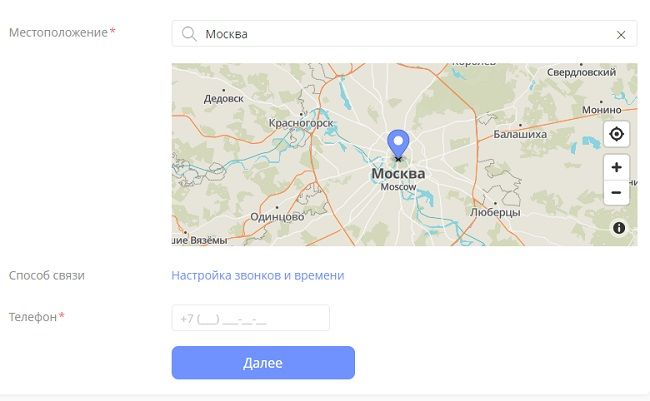Screen dimensions: 650x401
Task: Zoom out the map with minus
Action: pyautogui.click(x=616, y=192)
